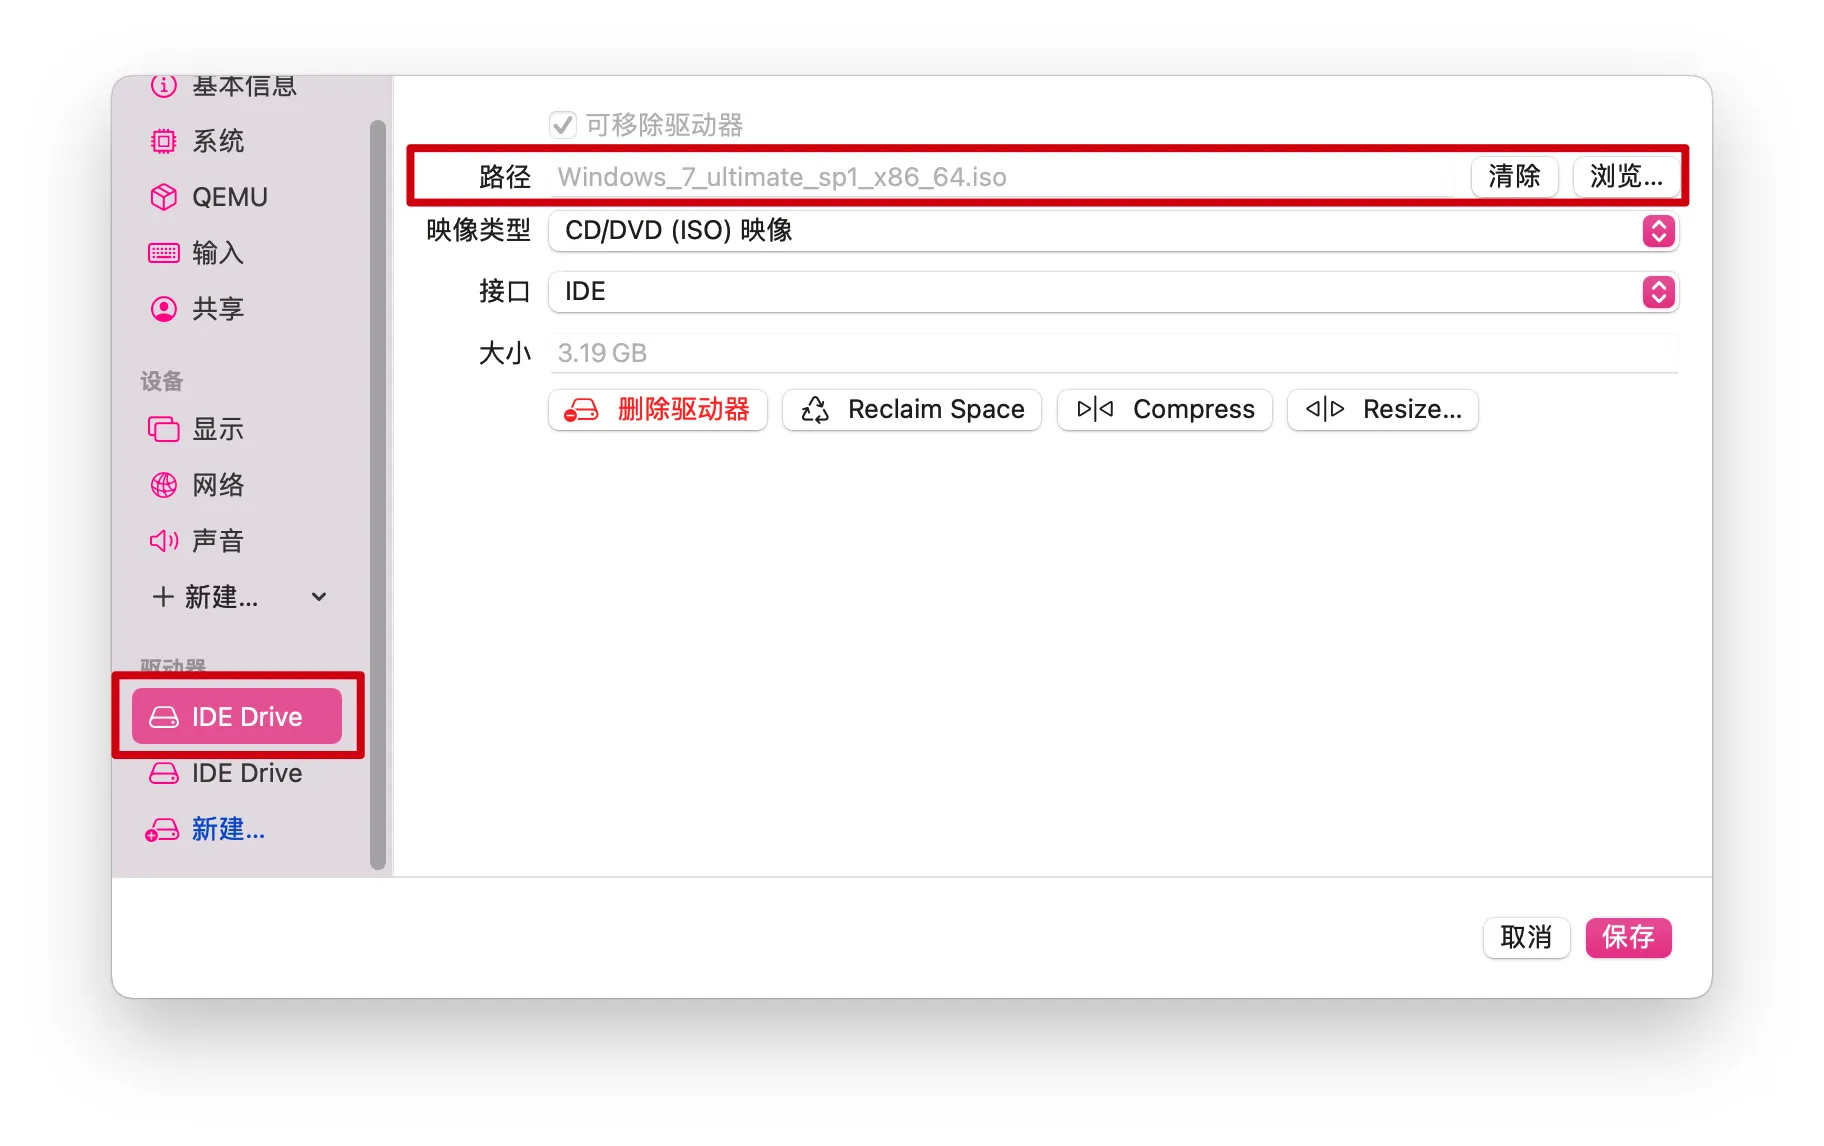Click the display icon beside 显示

(164, 429)
